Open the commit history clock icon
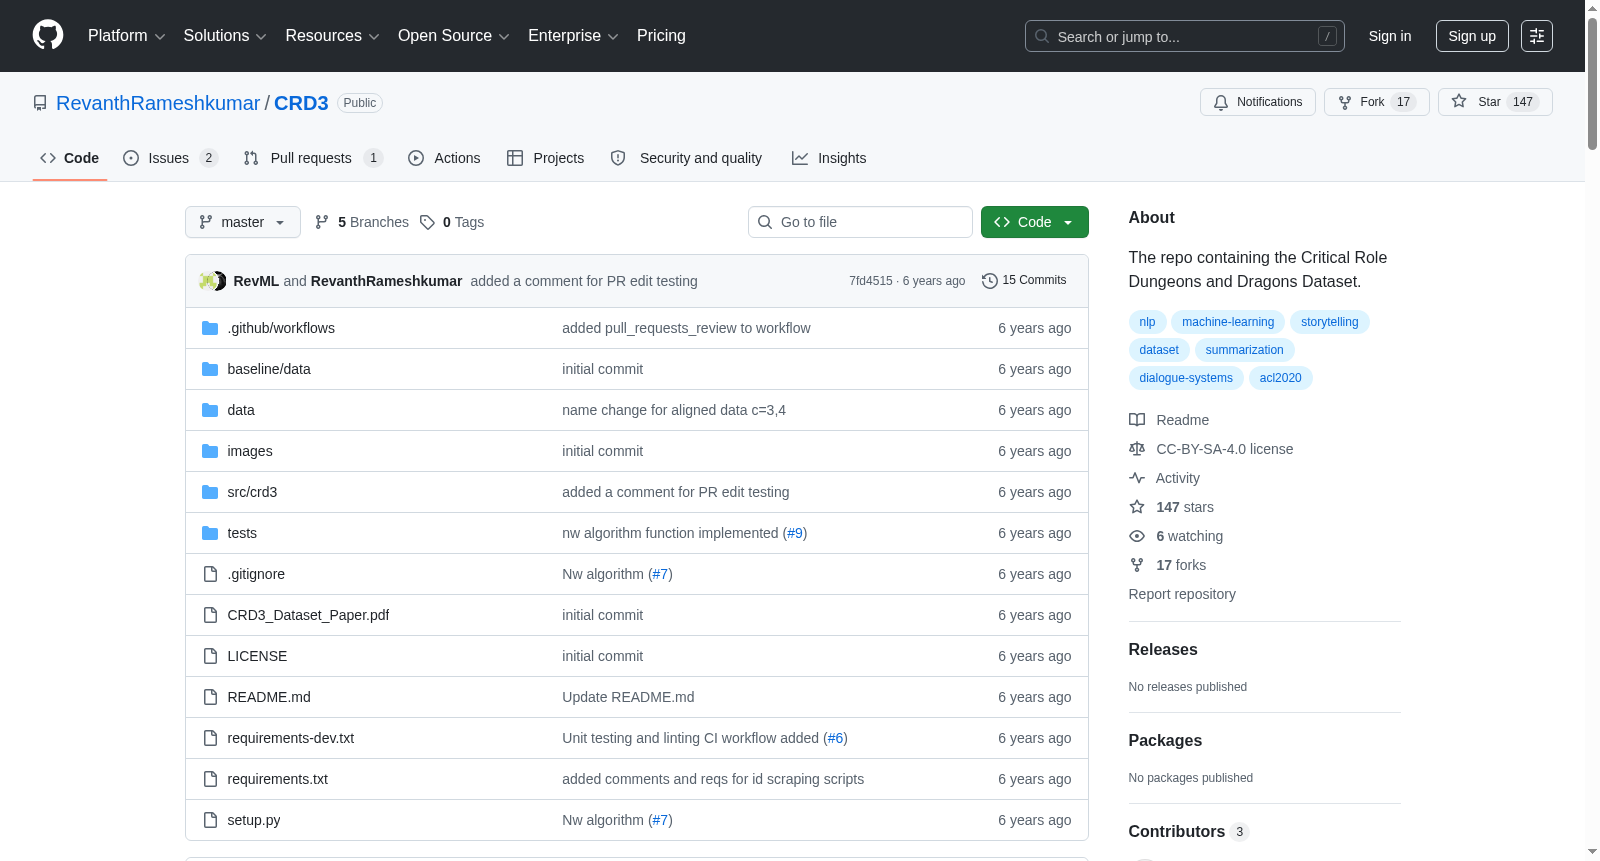 coord(989,281)
